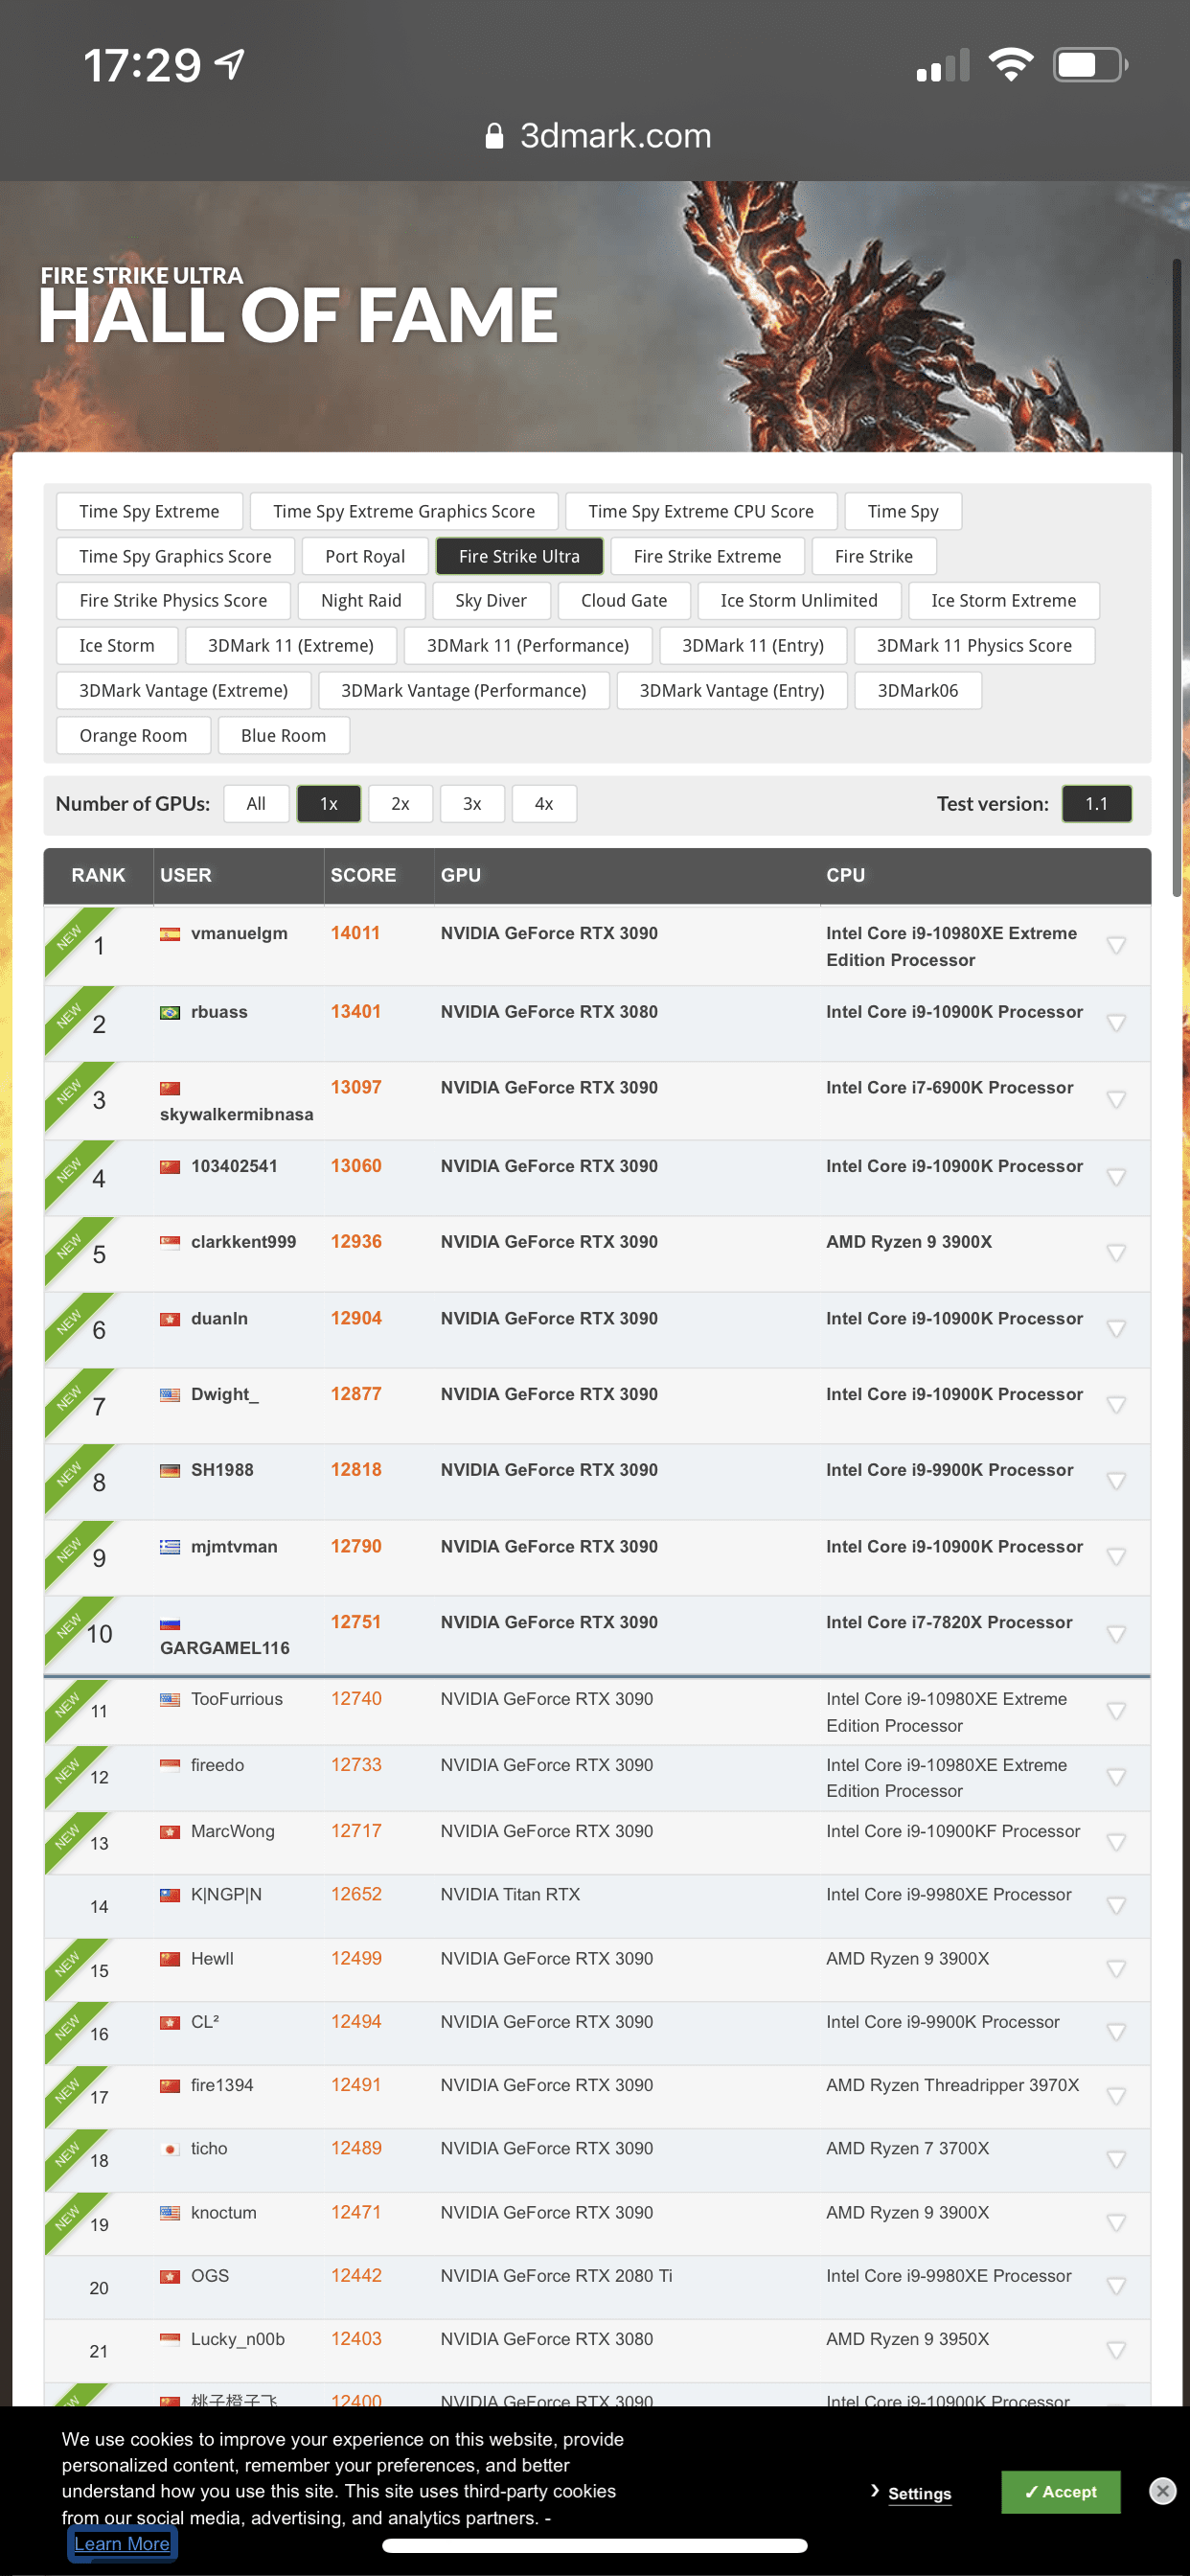Show results for all GPU counts
1190x2576 pixels.
tap(256, 803)
